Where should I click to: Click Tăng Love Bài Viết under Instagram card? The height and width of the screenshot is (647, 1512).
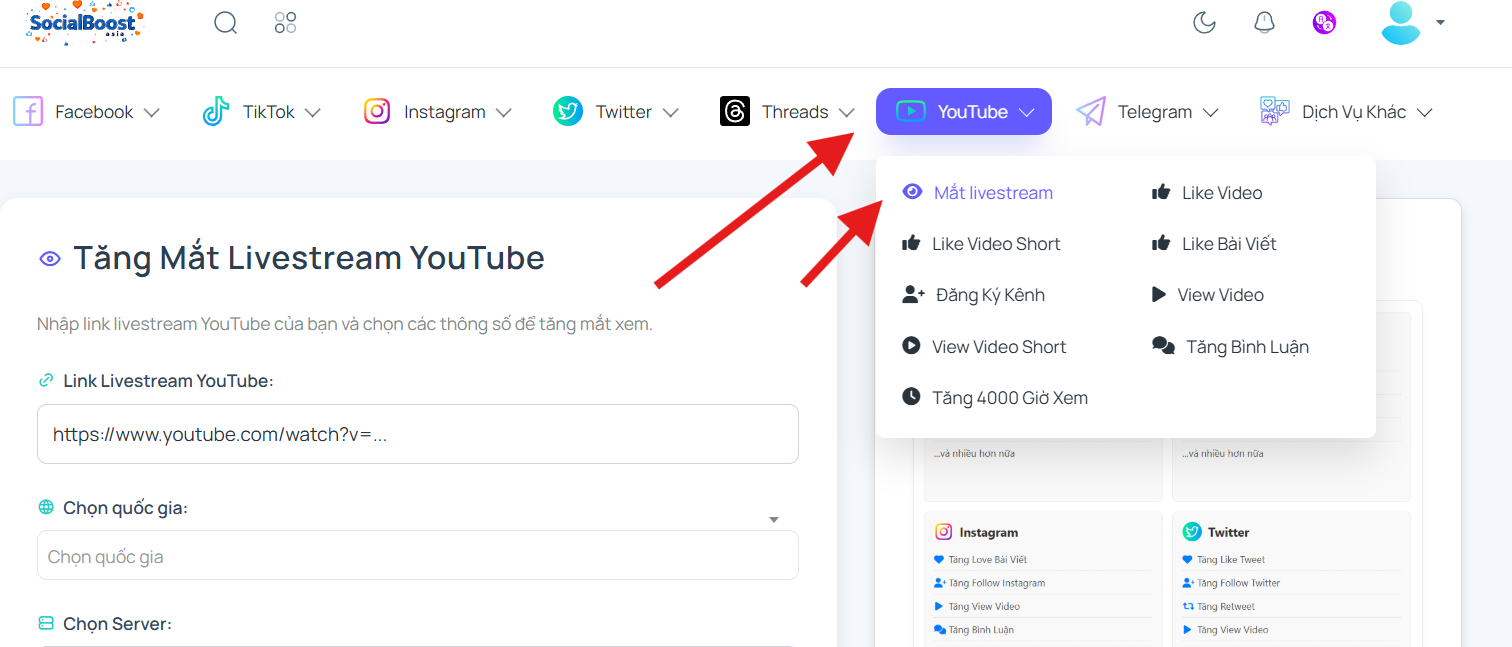coord(988,560)
